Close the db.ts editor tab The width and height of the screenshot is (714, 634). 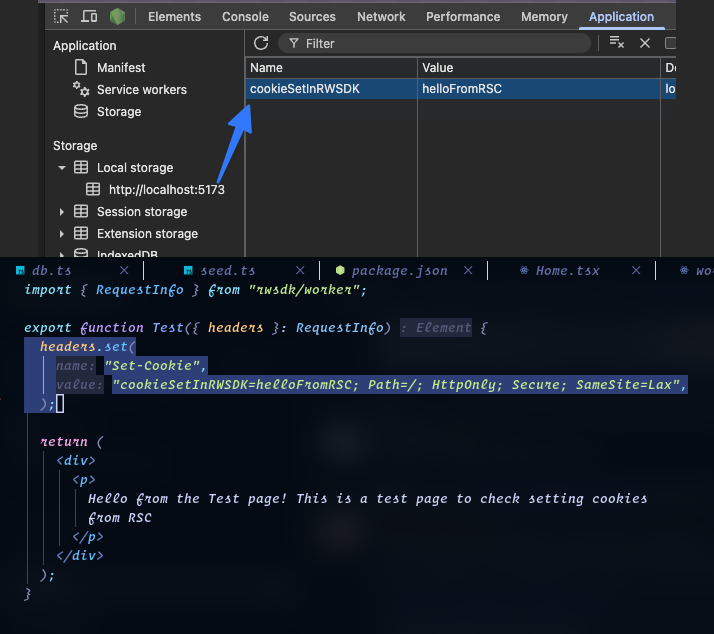coord(124,271)
